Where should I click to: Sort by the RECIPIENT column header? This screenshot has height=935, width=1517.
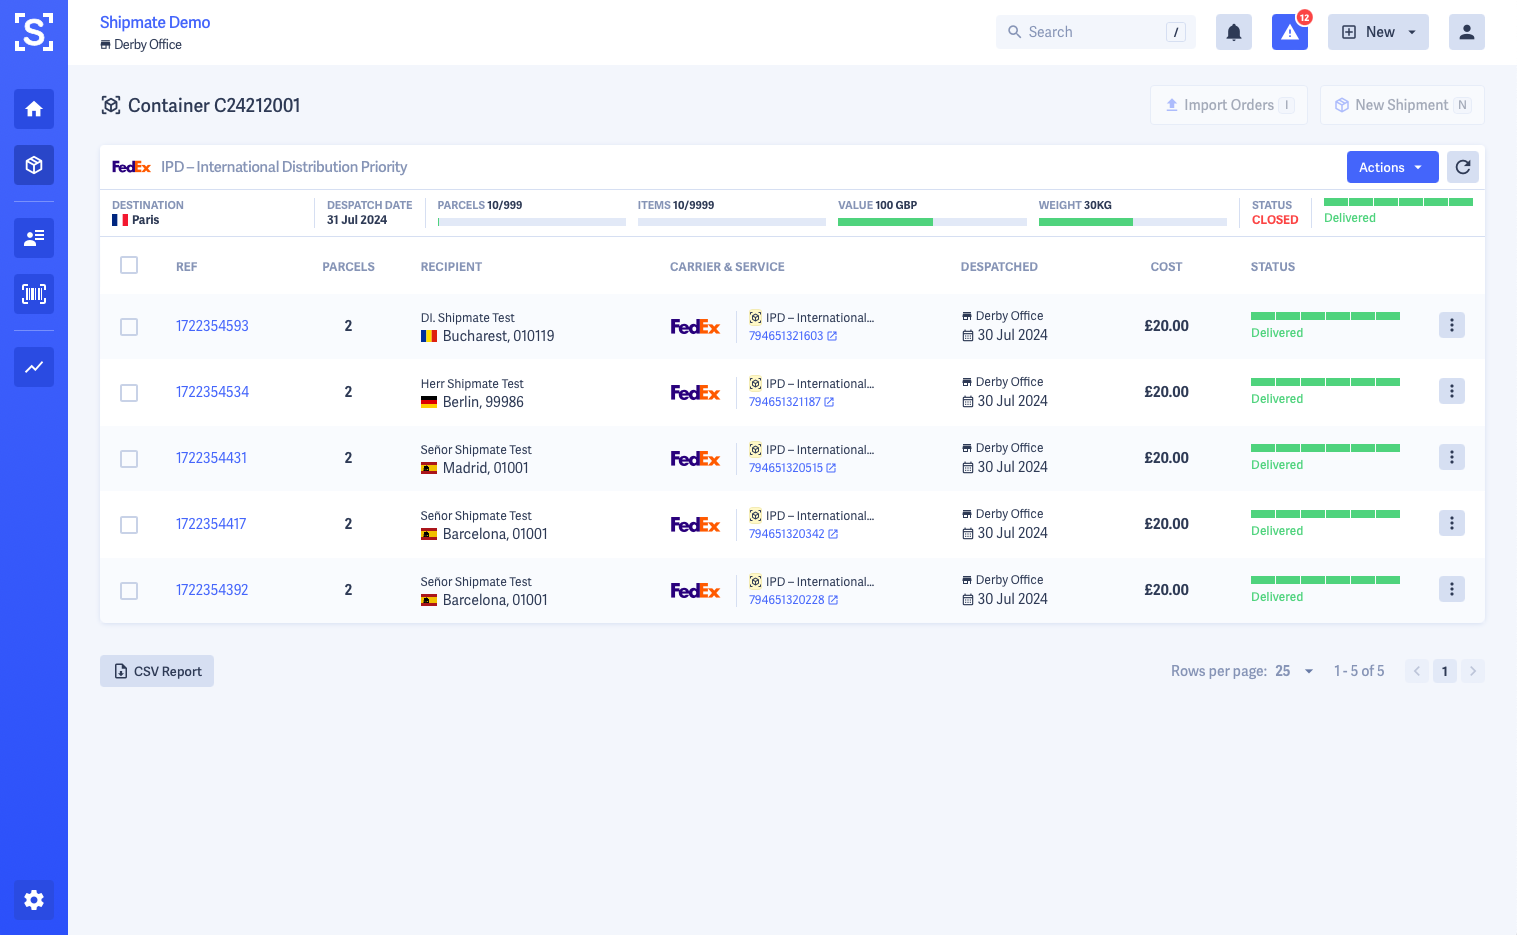[451, 267]
